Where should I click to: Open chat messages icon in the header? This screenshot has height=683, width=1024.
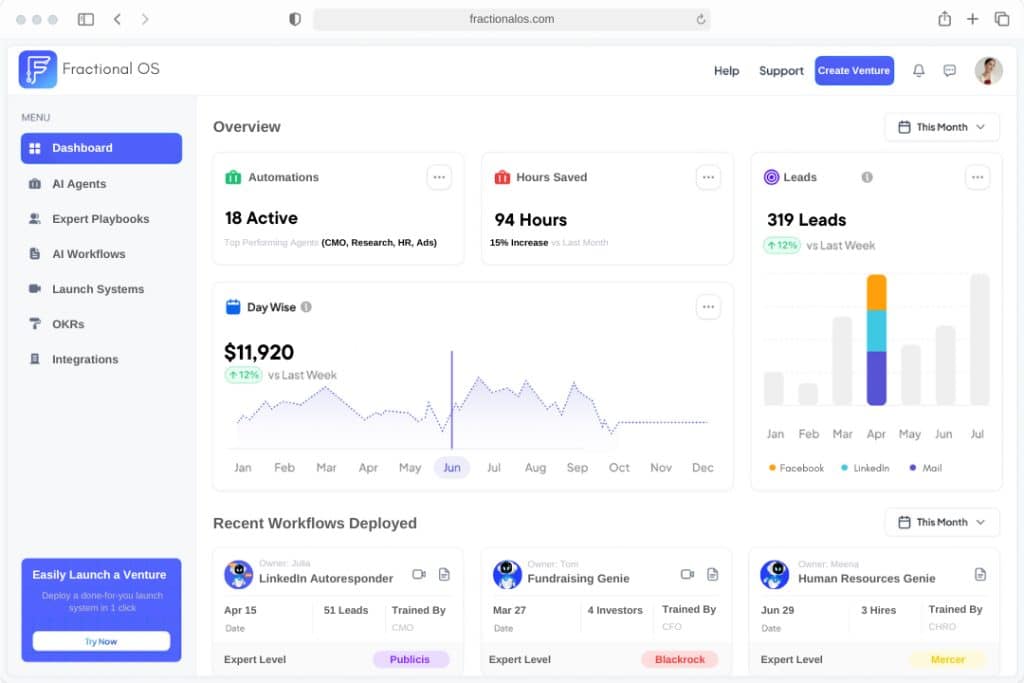[x=951, y=71]
